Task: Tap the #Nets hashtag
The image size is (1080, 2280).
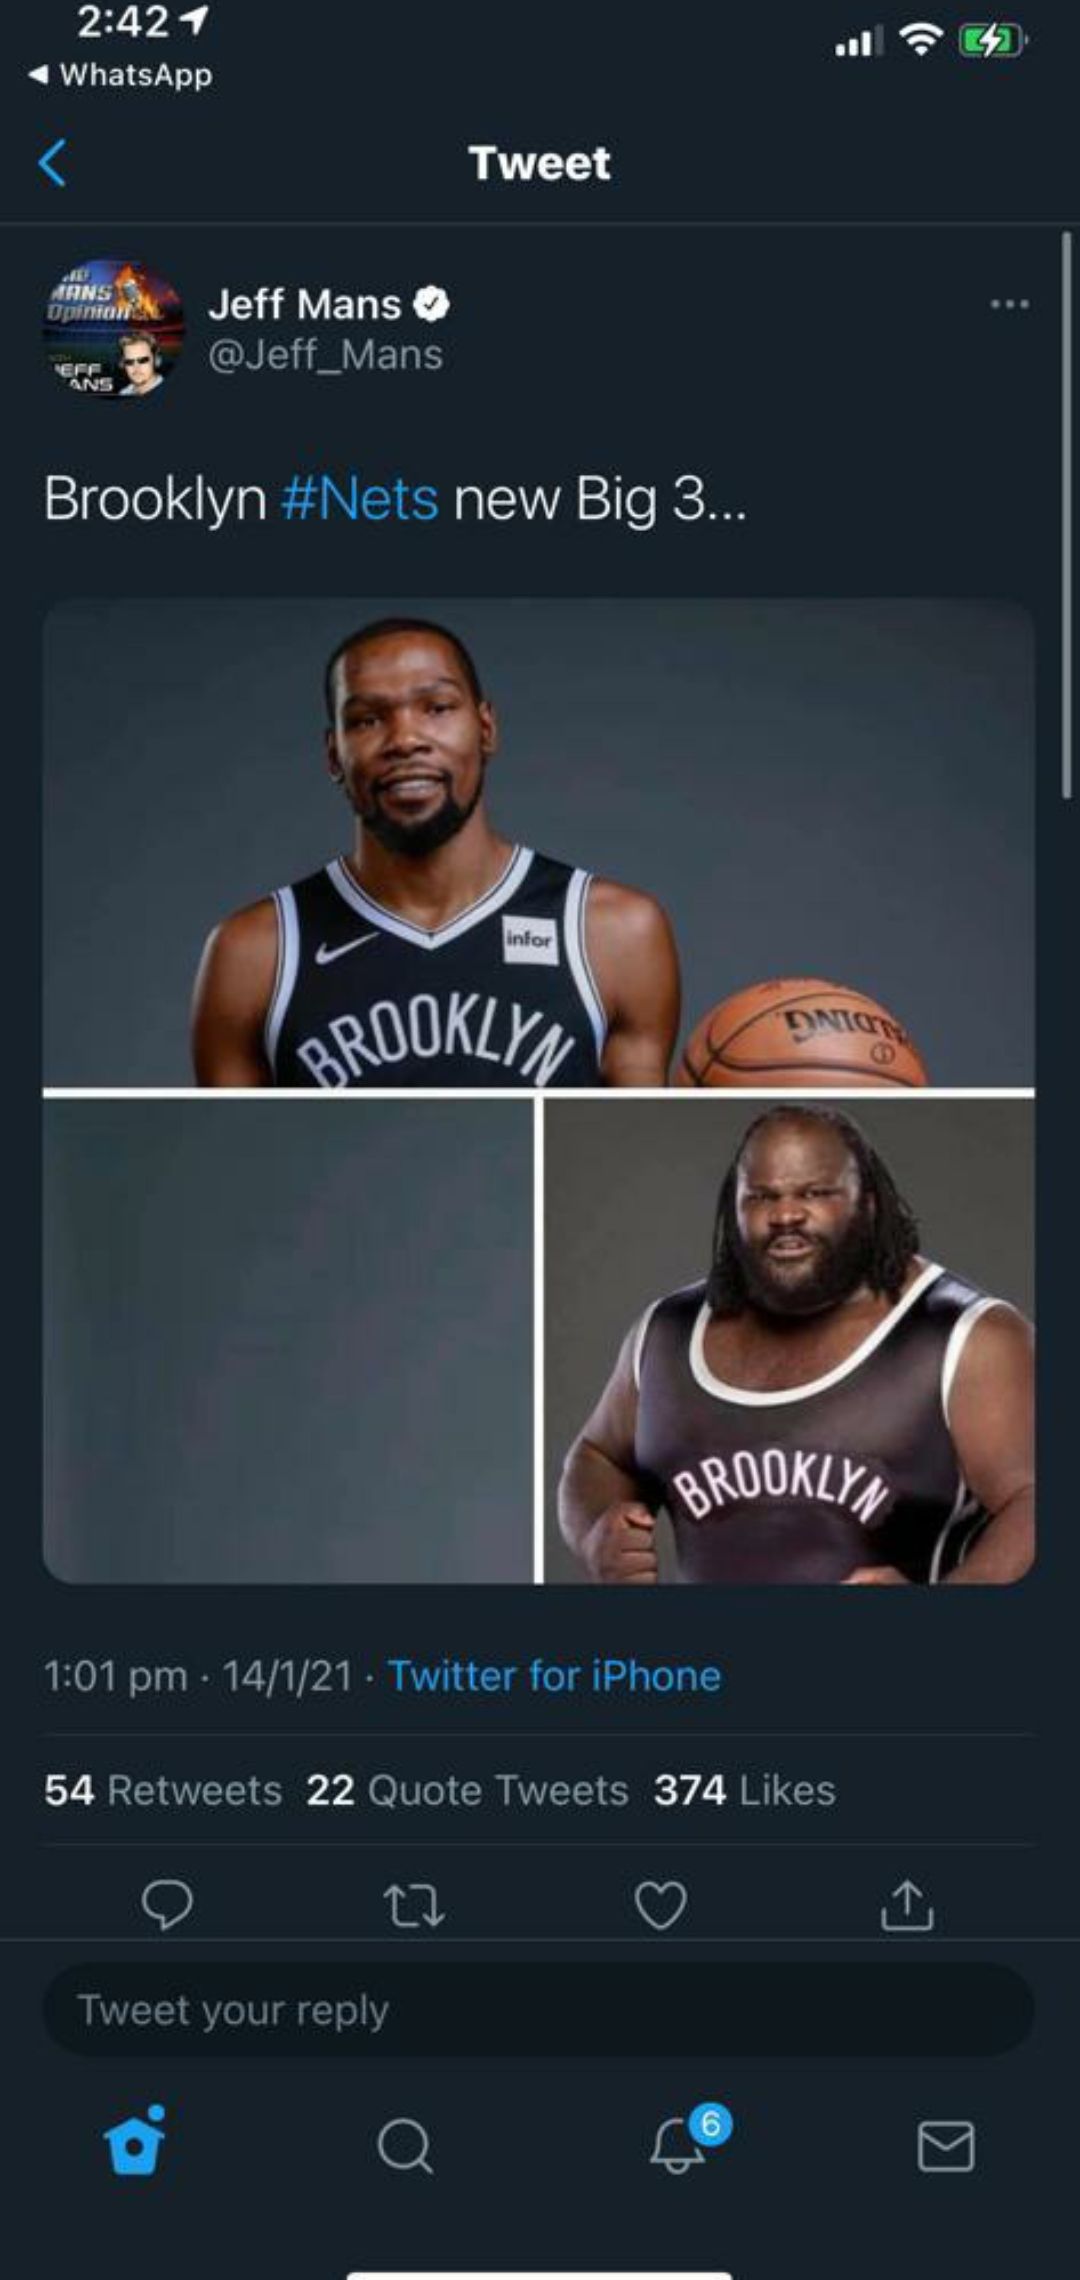Action: coord(360,499)
